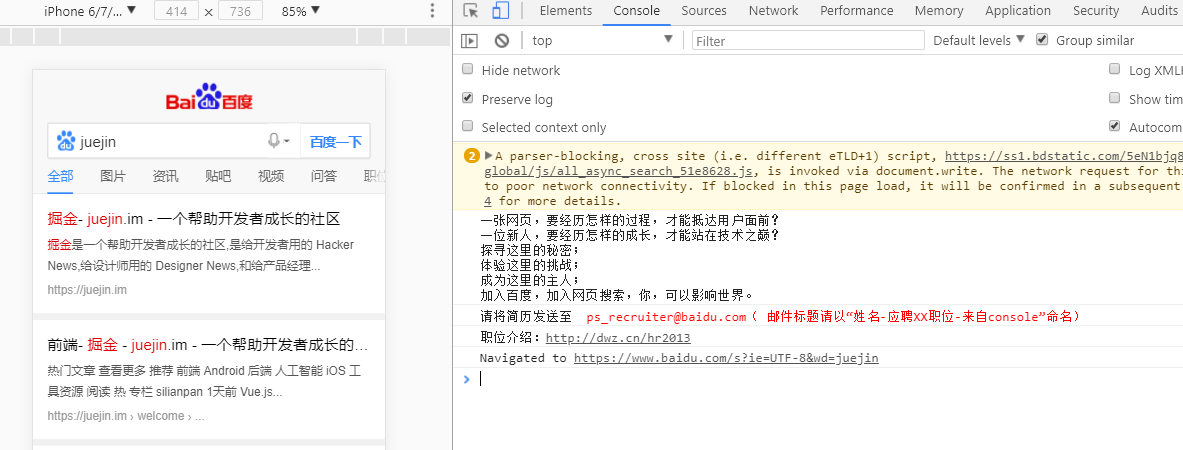Click the device width field 414
1183x450 pixels.
coord(176,11)
